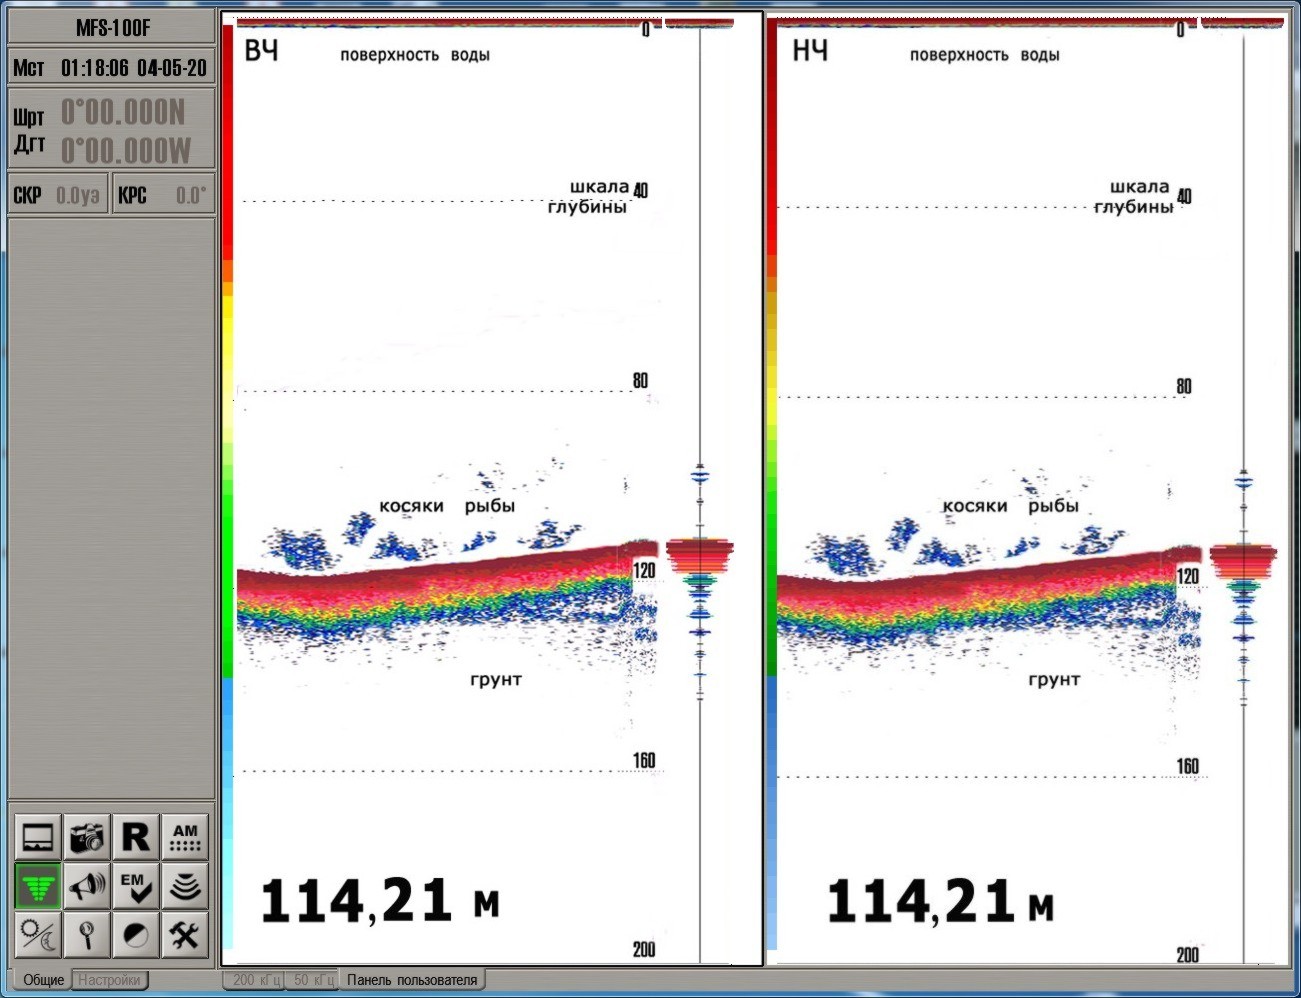Open the AM dotted mode button
Image resolution: width=1301 pixels, height=998 pixels.
[x=185, y=836]
